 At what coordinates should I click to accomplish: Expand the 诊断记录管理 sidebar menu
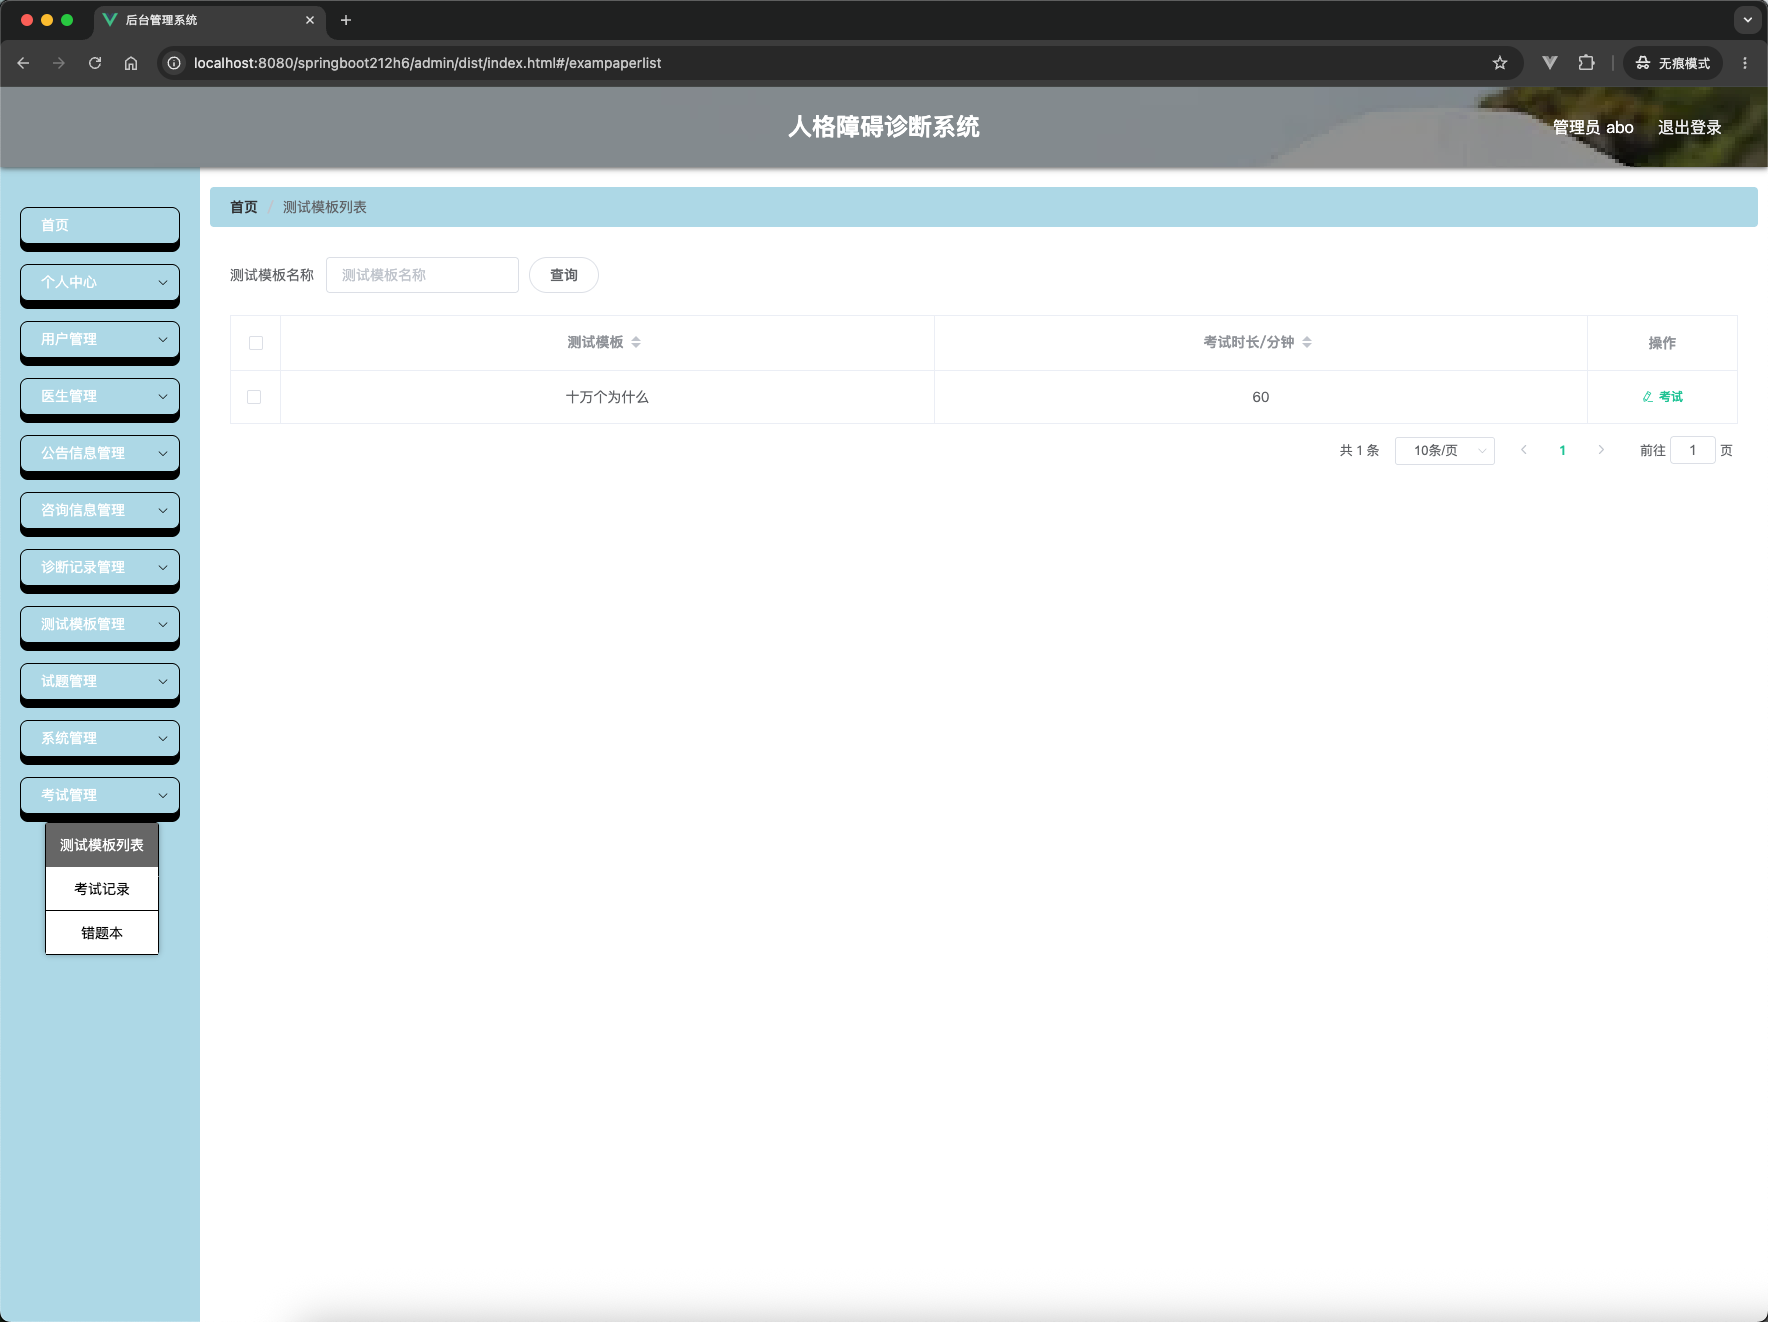click(100, 567)
